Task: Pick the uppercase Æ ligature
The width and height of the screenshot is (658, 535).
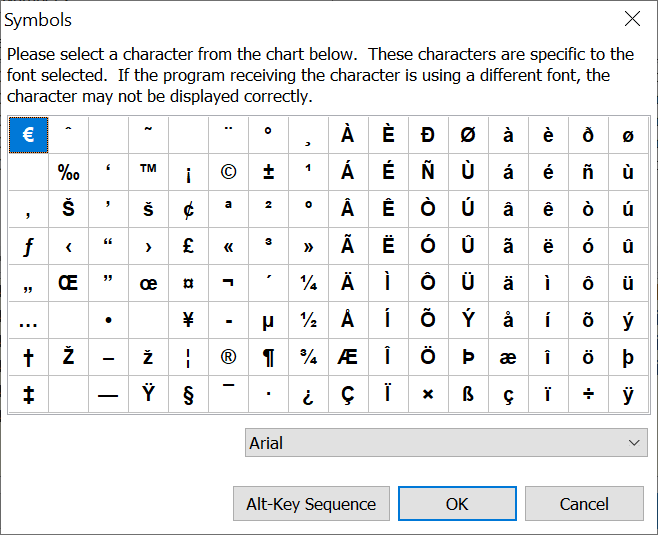Action: click(348, 357)
